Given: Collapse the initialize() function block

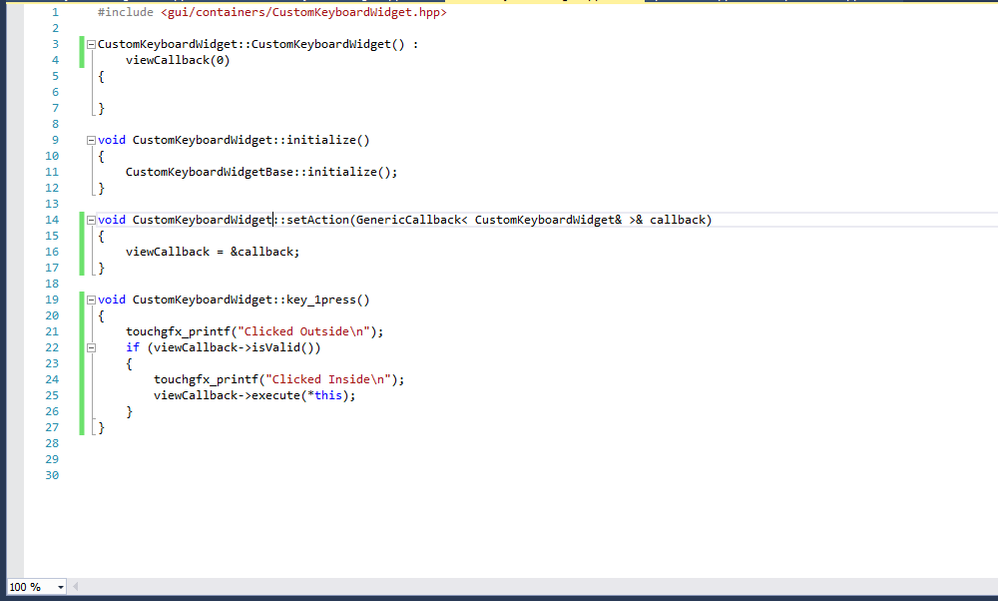Looking at the screenshot, I should [91, 140].
